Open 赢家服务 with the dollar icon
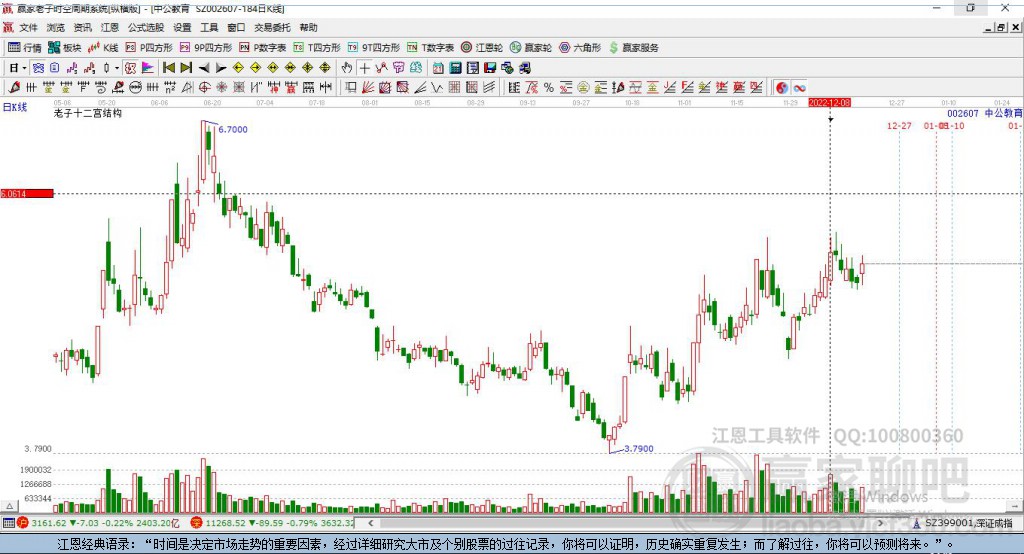The width and height of the screenshot is (1024, 554). [633, 48]
